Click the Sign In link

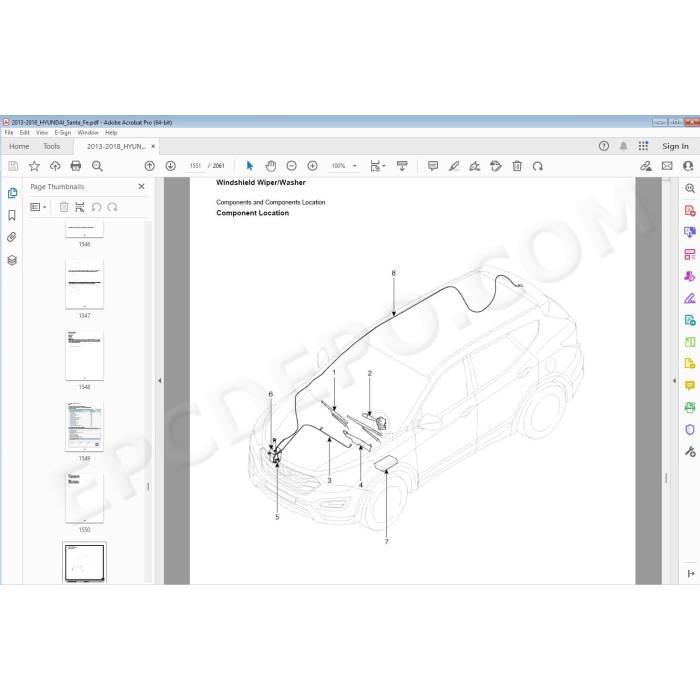coord(675,146)
